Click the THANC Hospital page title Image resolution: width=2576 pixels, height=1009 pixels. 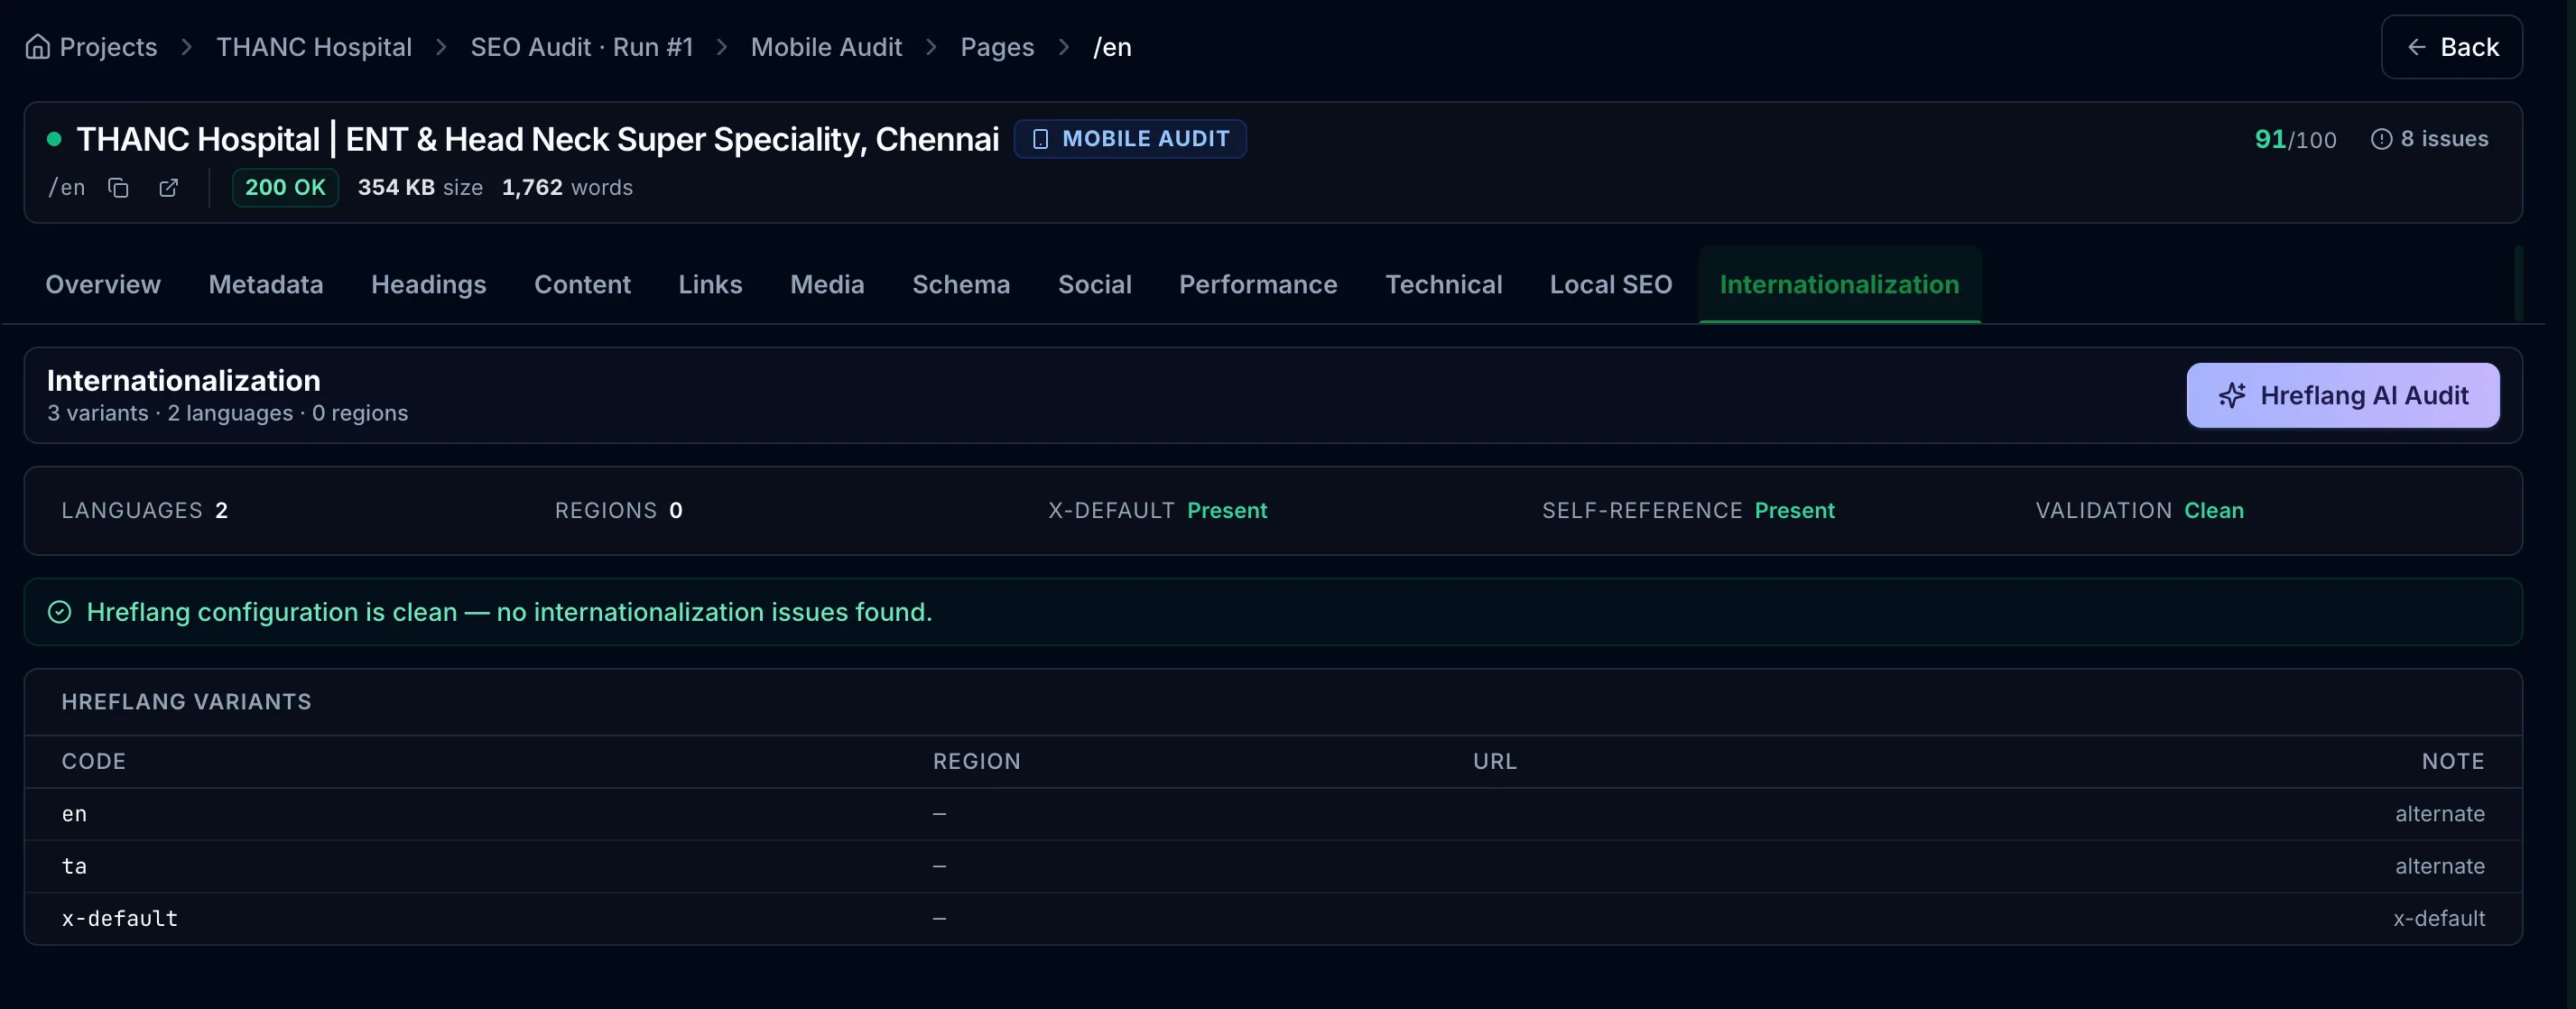[x=538, y=139]
